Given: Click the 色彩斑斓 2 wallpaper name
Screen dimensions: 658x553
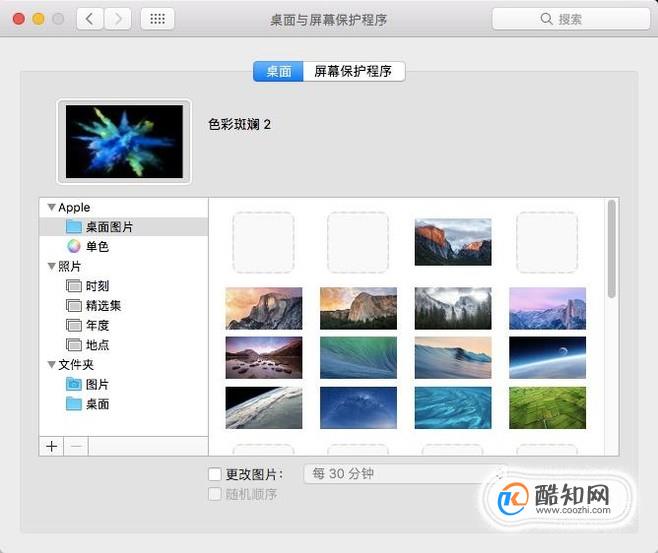Looking at the screenshot, I should [x=240, y=124].
